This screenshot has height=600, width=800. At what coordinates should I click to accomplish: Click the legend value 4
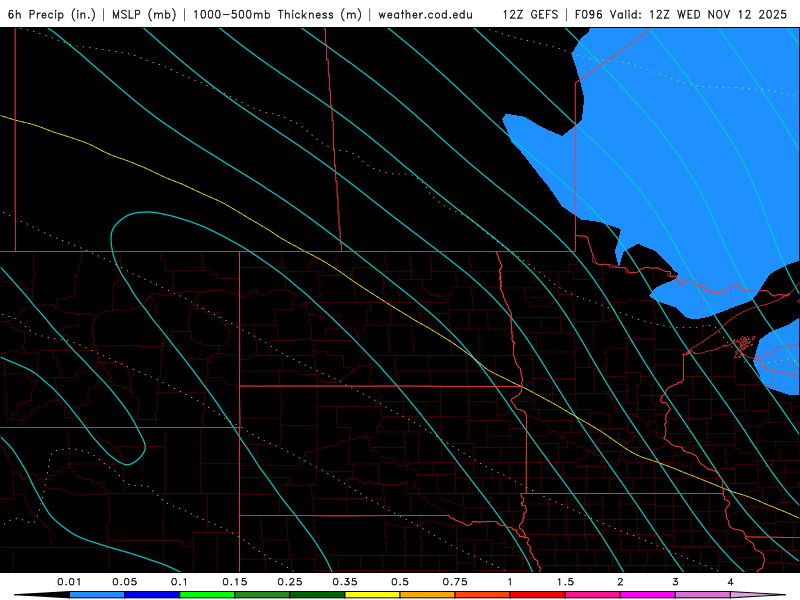pos(731,582)
